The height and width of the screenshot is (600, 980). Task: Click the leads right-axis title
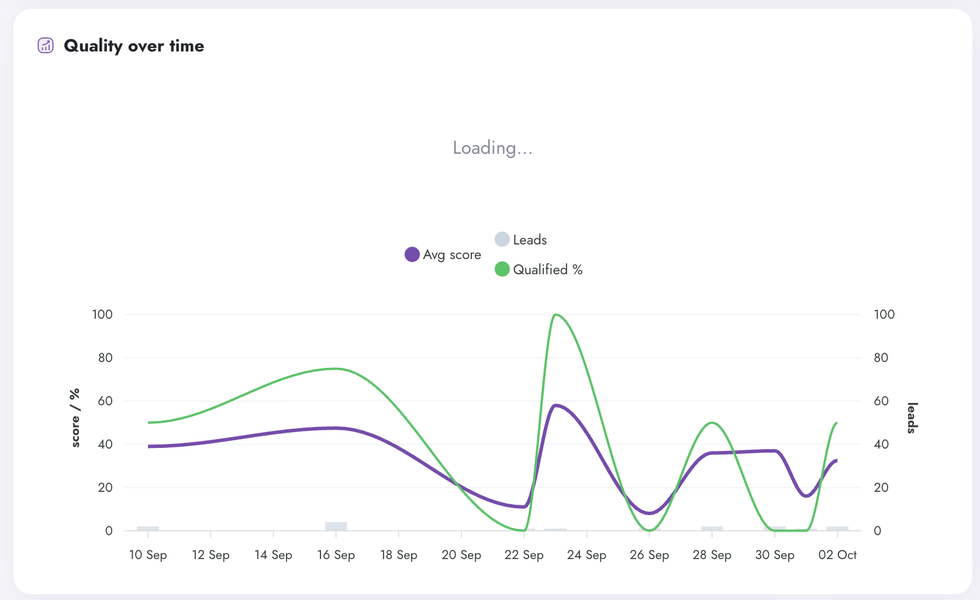point(912,418)
